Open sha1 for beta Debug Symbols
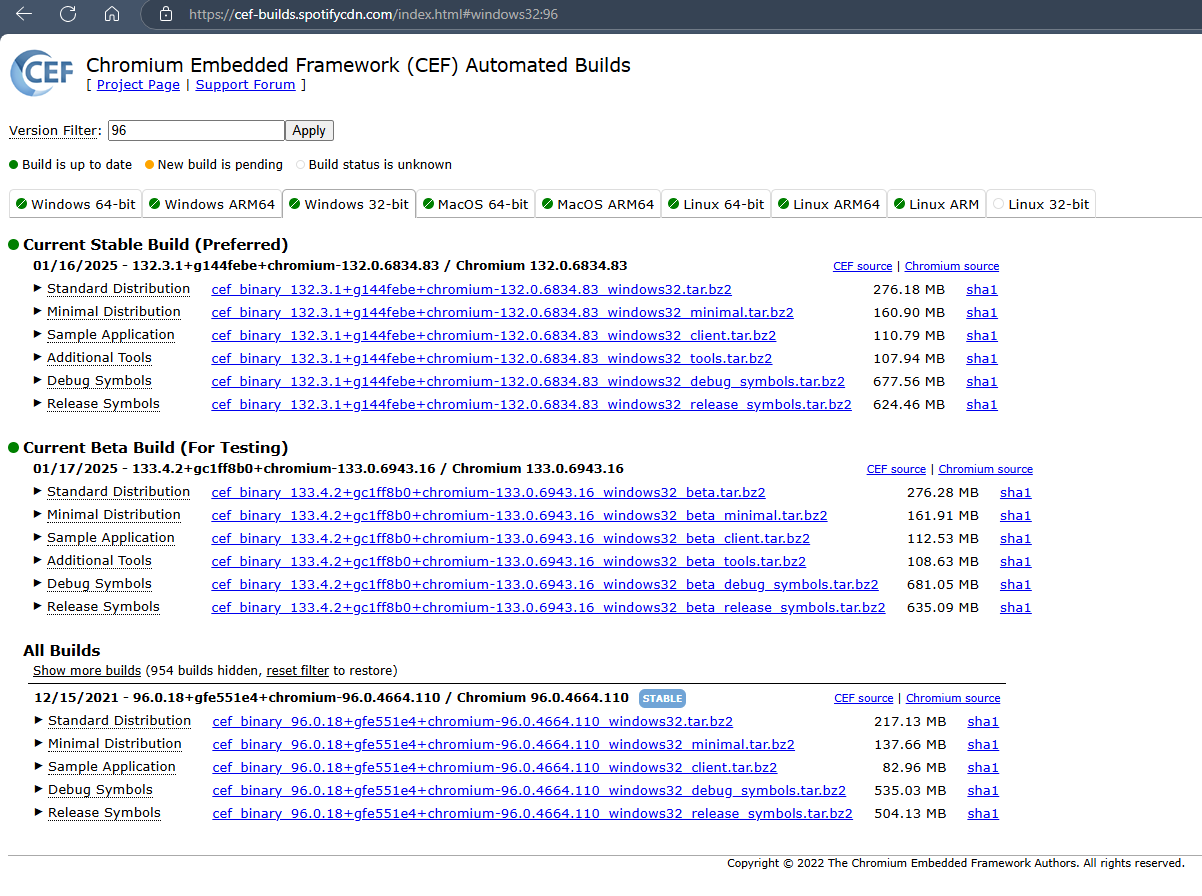The height and width of the screenshot is (896, 1202). [1015, 585]
